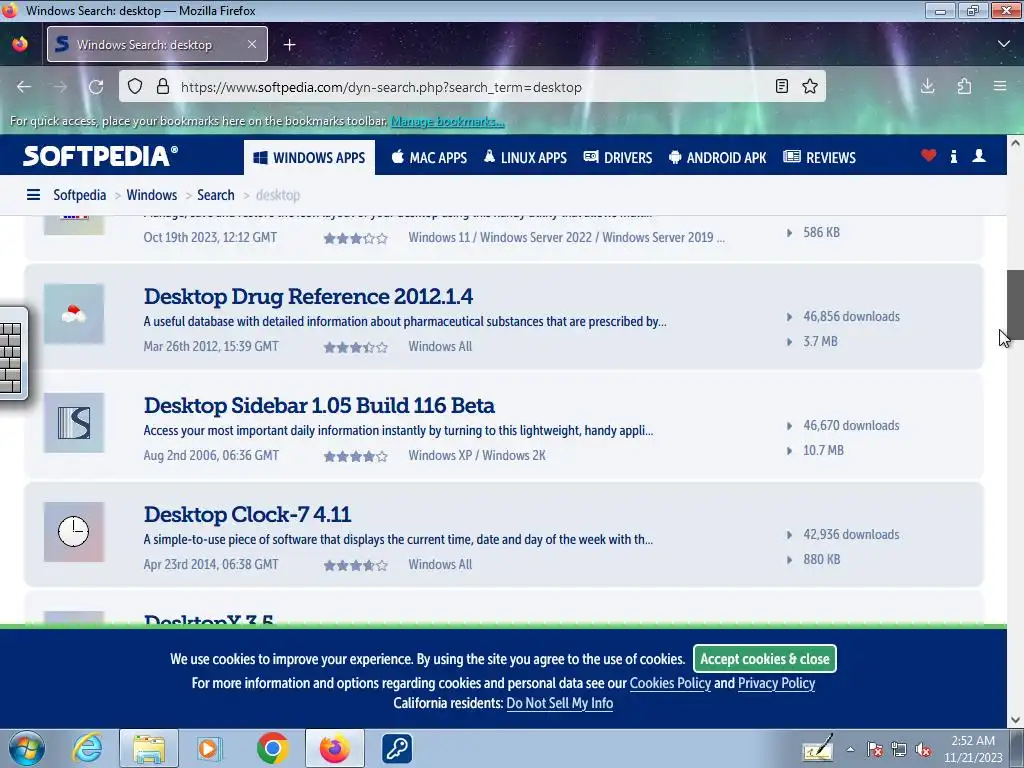Open Do Not Sell My Info link
This screenshot has width=1024, height=768.
(x=560, y=703)
